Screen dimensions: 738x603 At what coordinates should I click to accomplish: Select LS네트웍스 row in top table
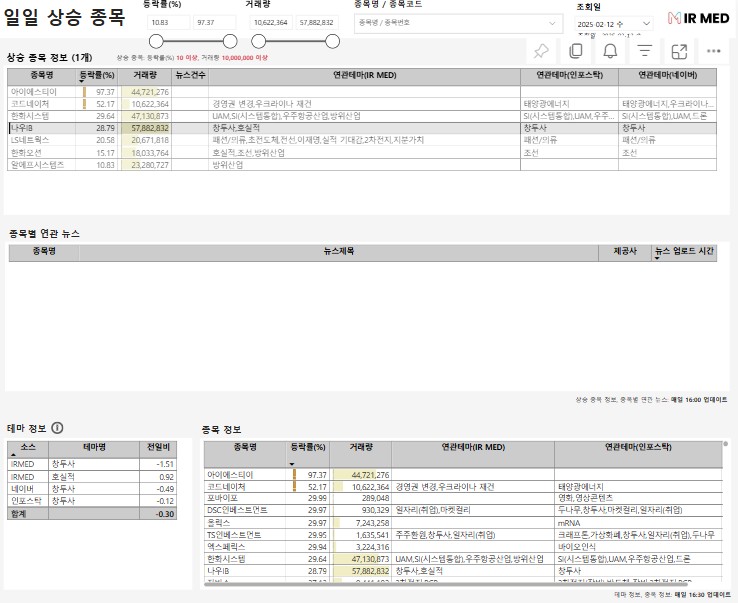[362, 140]
